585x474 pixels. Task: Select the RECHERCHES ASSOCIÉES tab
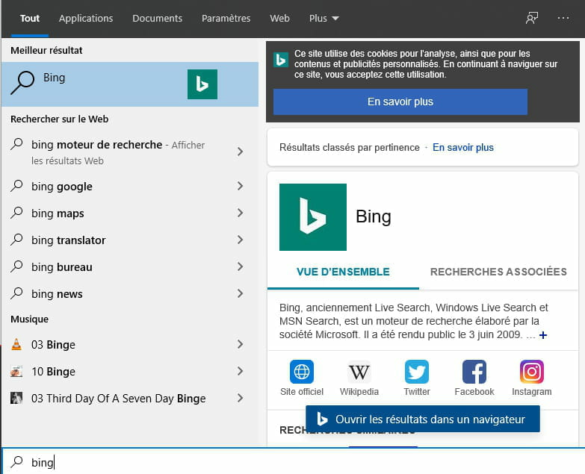[x=498, y=272]
